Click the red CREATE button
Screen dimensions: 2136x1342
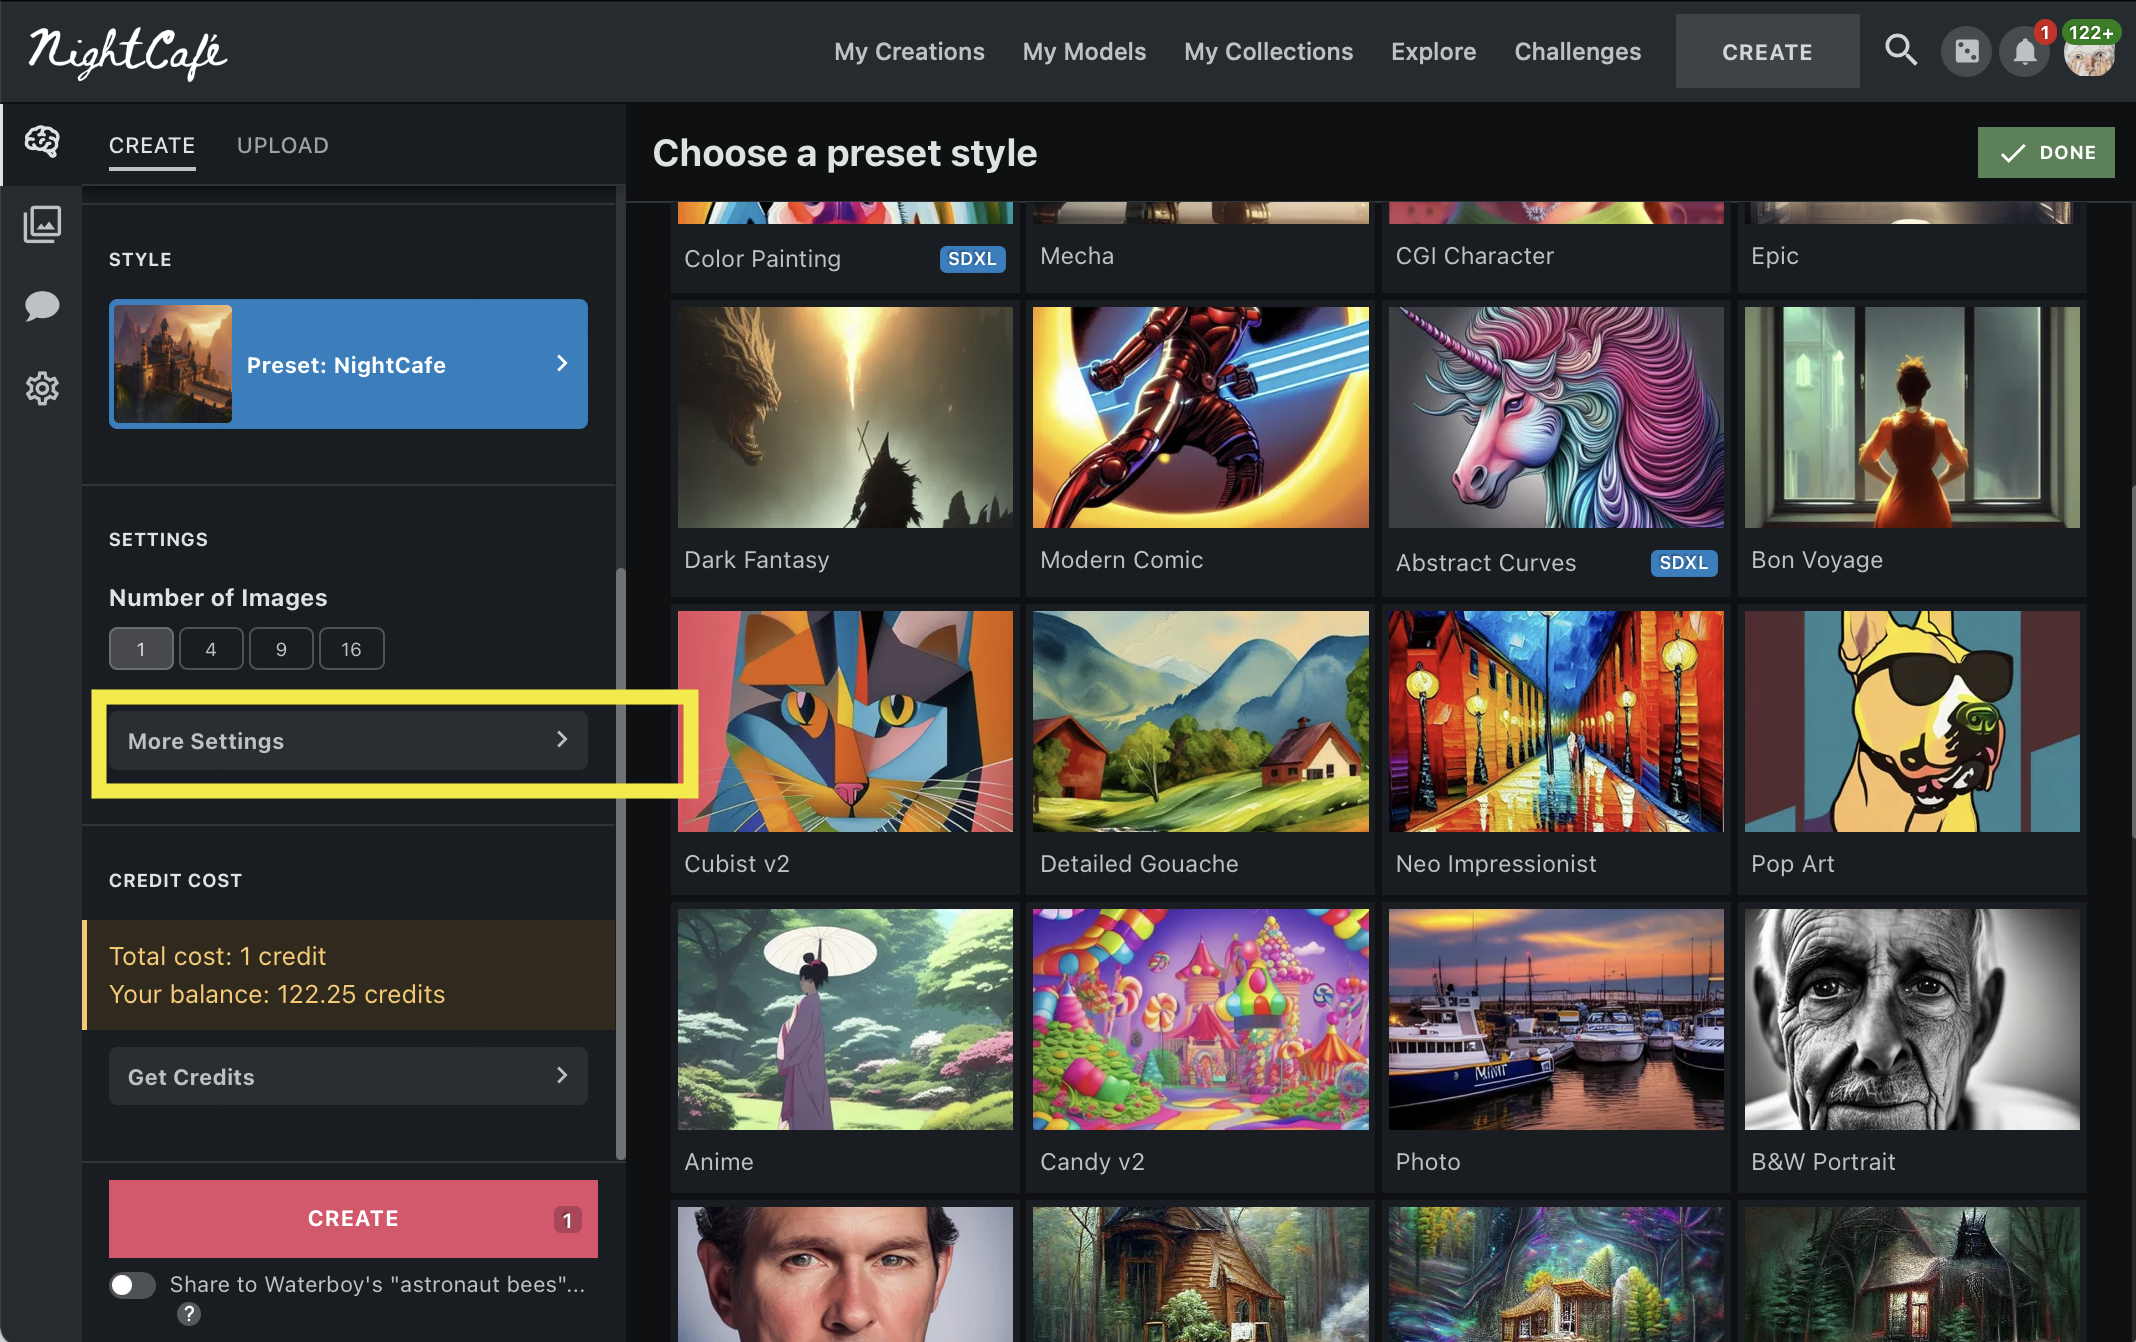(353, 1218)
